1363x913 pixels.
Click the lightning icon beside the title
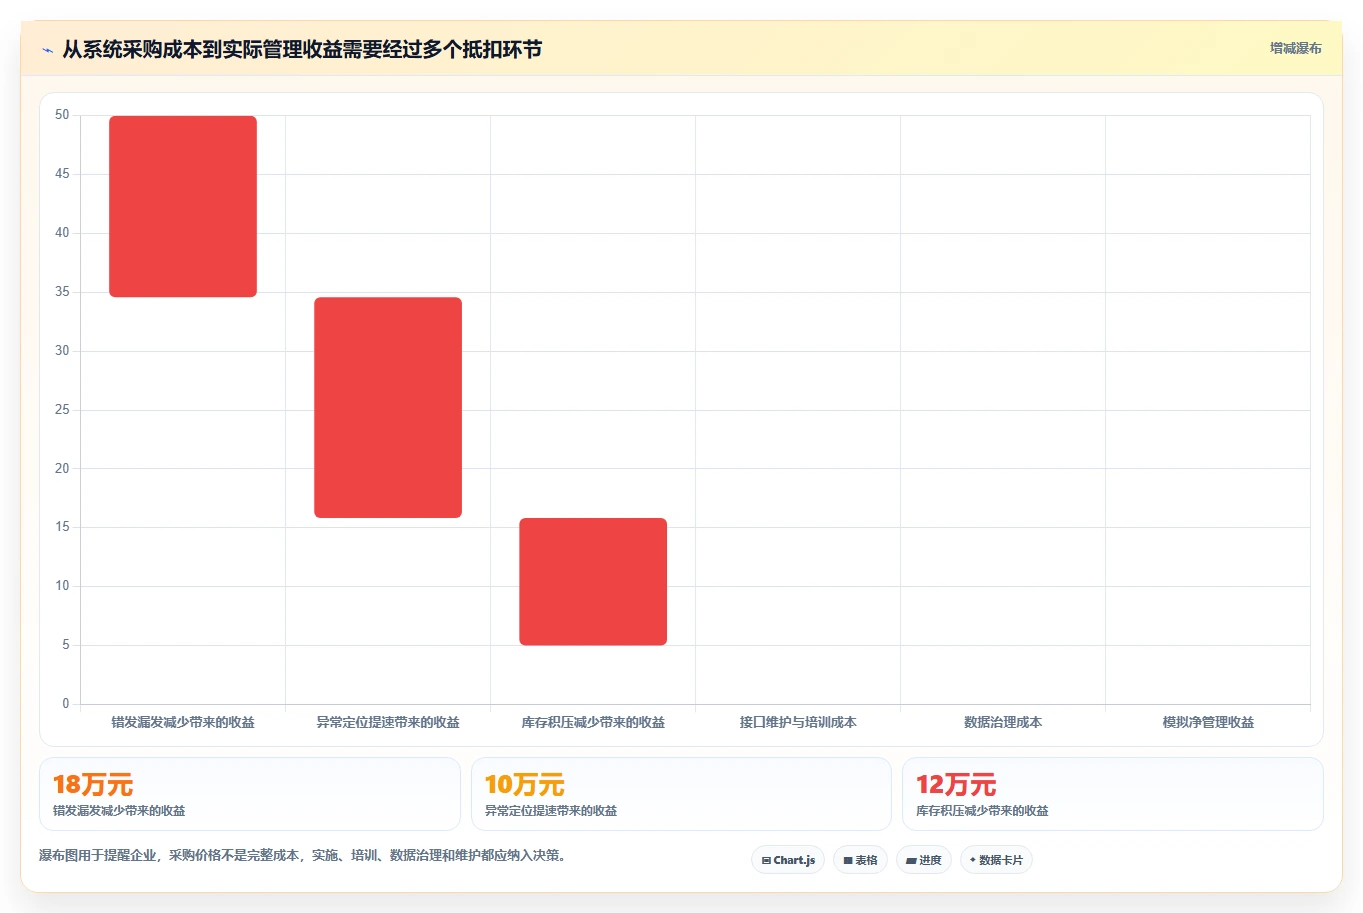click(47, 50)
